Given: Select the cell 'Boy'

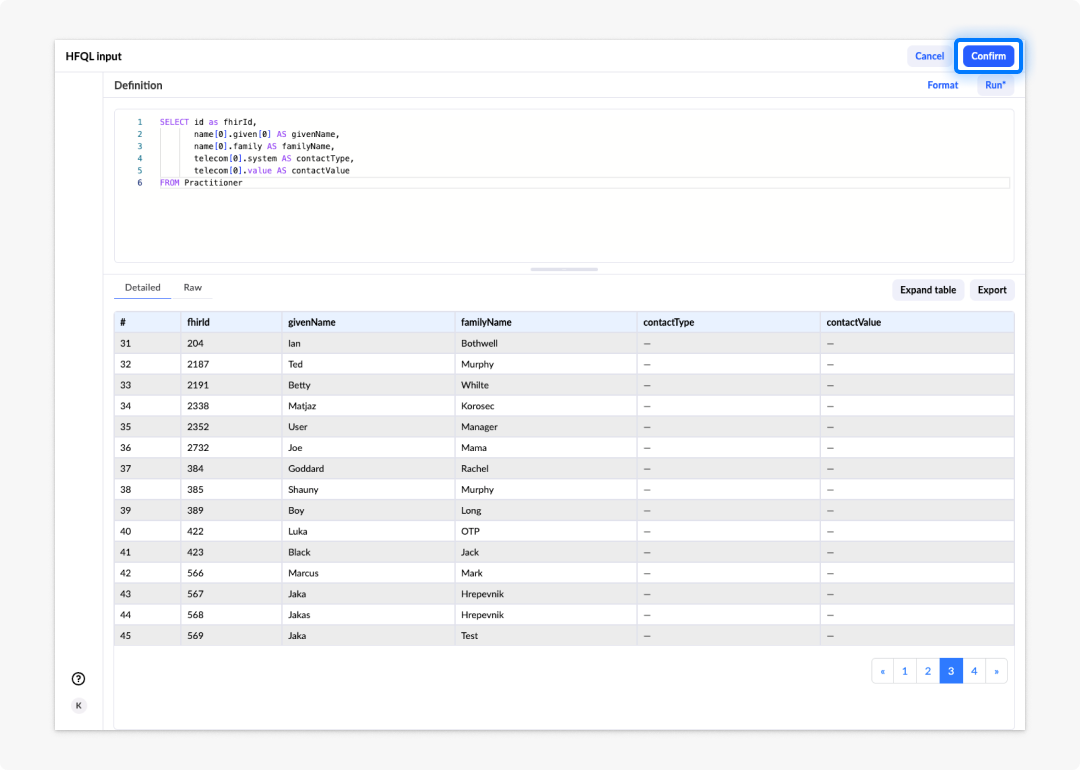Looking at the screenshot, I should pyautogui.click(x=368, y=510).
